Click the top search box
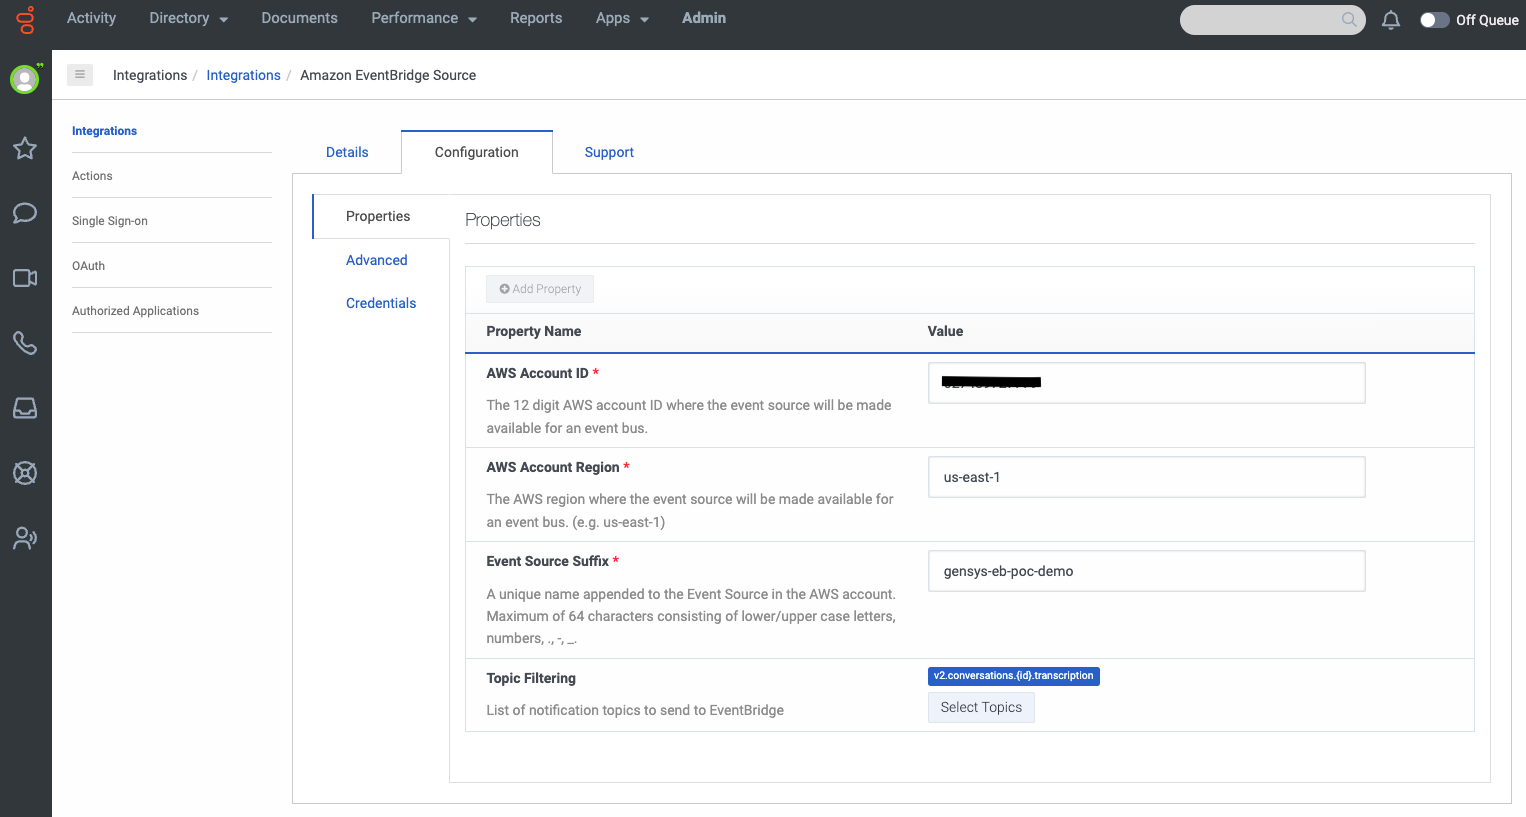1526x817 pixels. point(1272,19)
